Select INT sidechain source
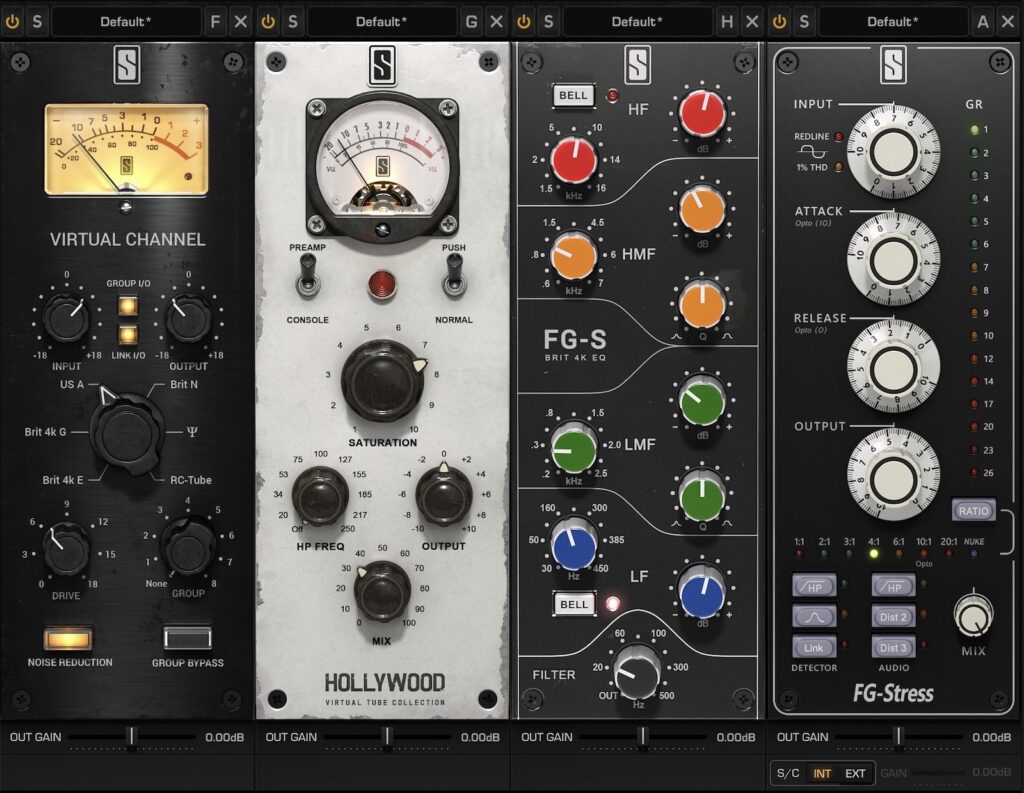1024x793 pixels. [x=822, y=773]
